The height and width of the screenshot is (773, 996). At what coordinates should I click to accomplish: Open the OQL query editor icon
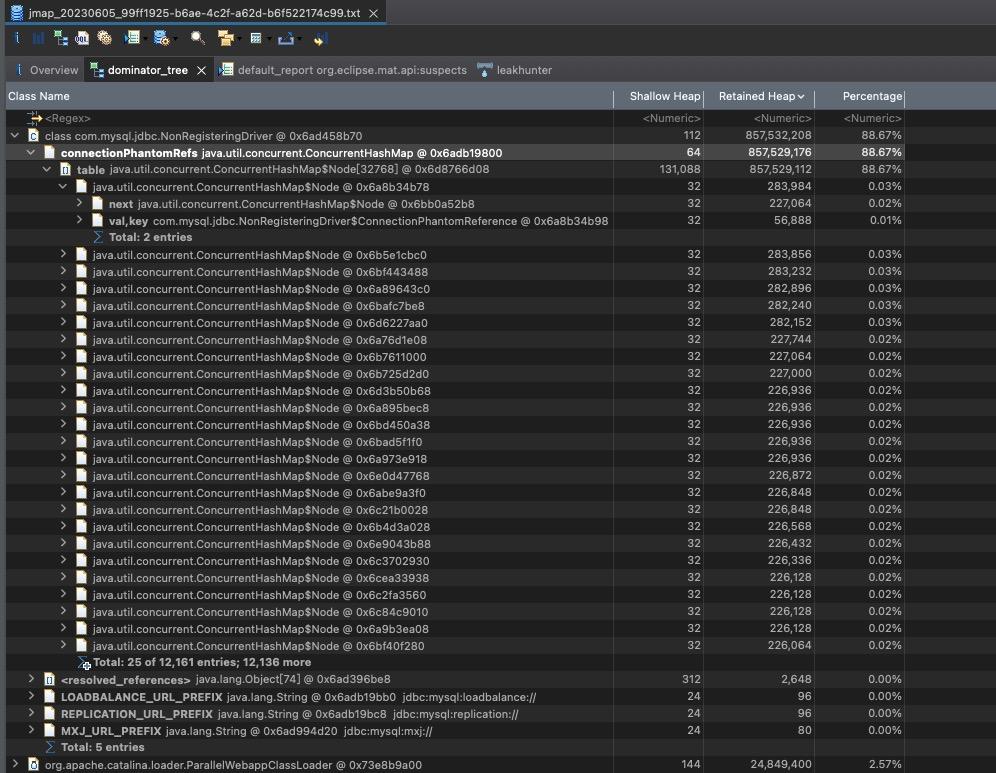click(82, 39)
